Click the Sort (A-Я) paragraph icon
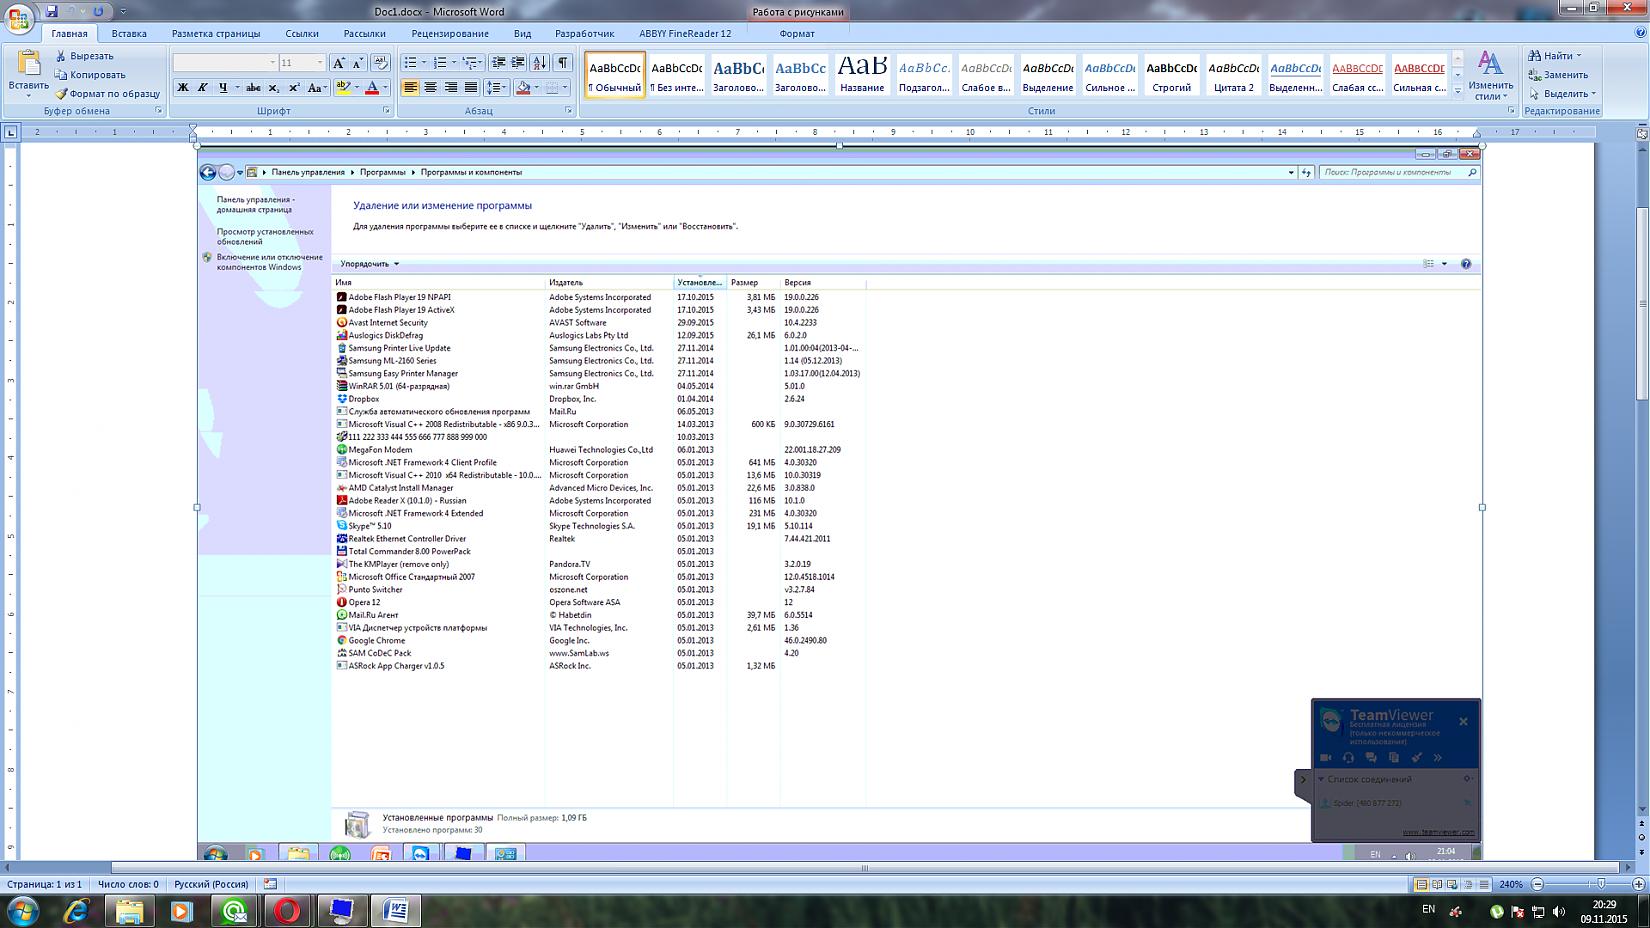 (x=540, y=63)
